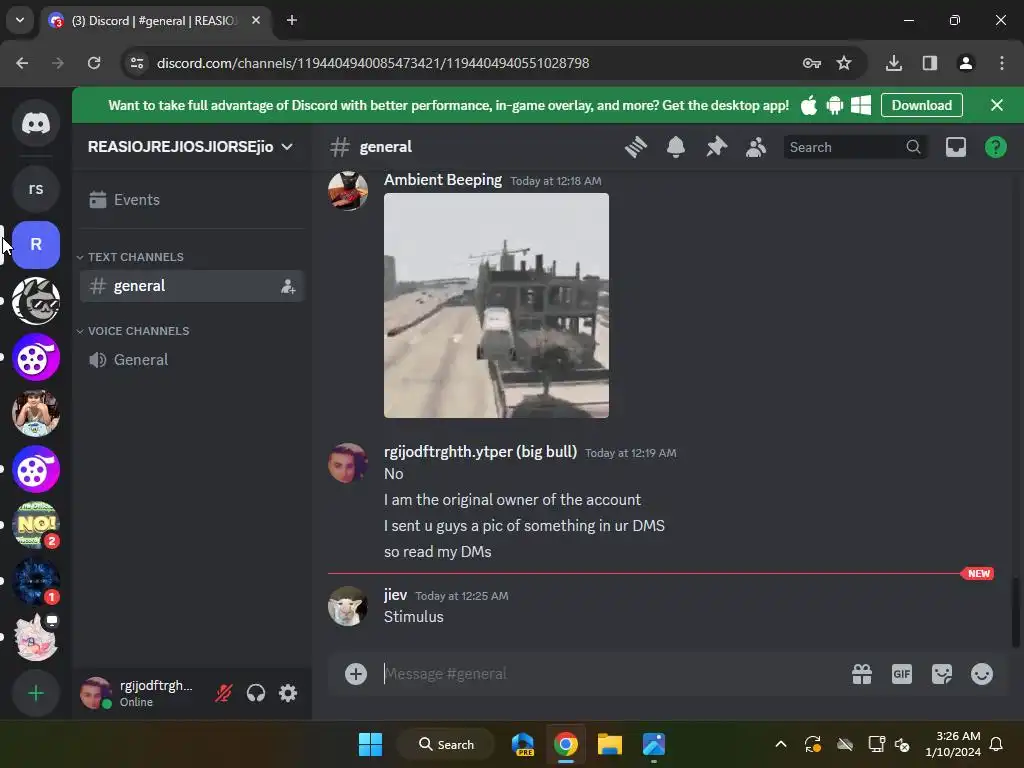Open user settings gear
Image resolution: width=1024 pixels, height=768 pixels.
pyautogui.click(x=288, y=693)
